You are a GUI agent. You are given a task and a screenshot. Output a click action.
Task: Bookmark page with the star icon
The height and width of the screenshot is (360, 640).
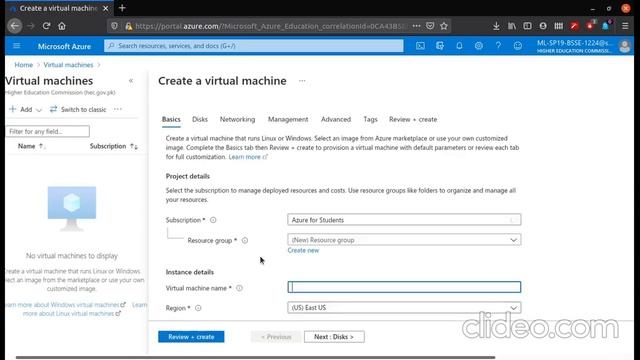(444, 26)
